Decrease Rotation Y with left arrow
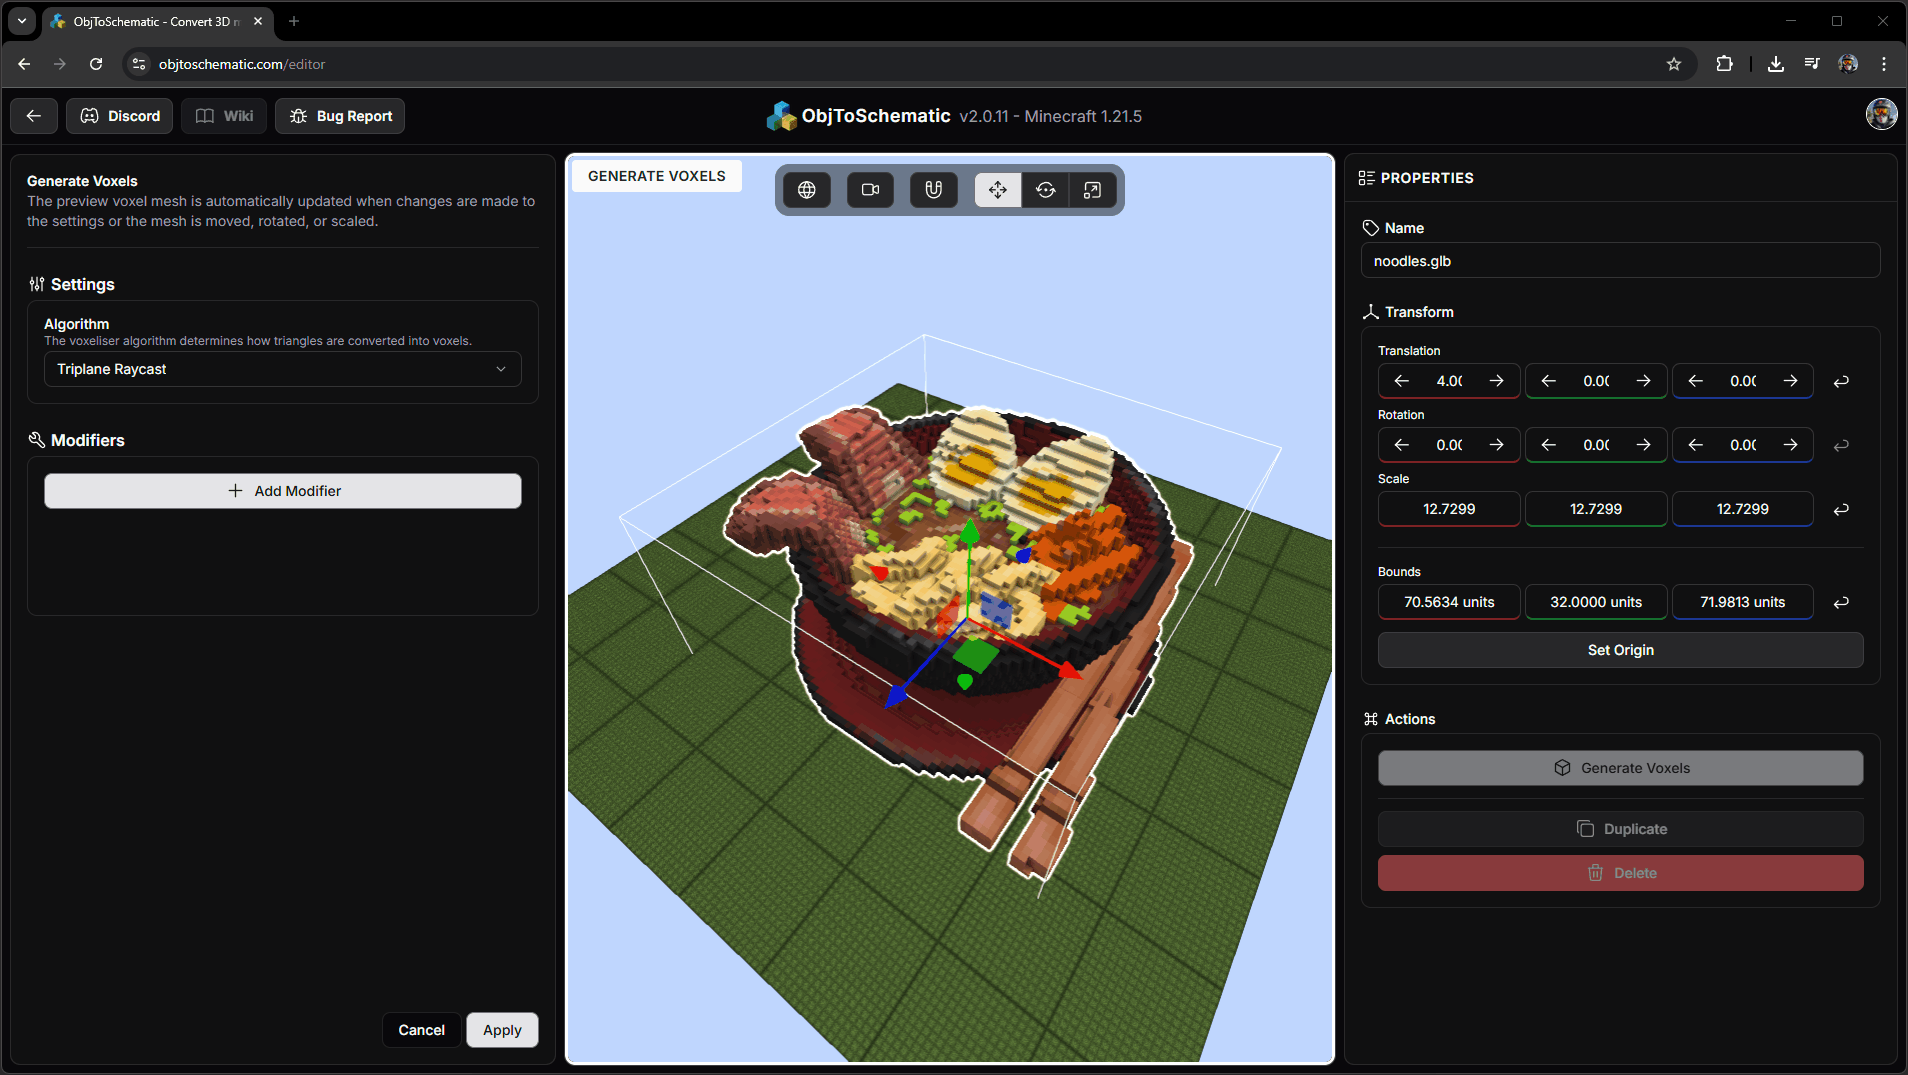Viewport: 1908px width, 1075px height. (1548, 445)
